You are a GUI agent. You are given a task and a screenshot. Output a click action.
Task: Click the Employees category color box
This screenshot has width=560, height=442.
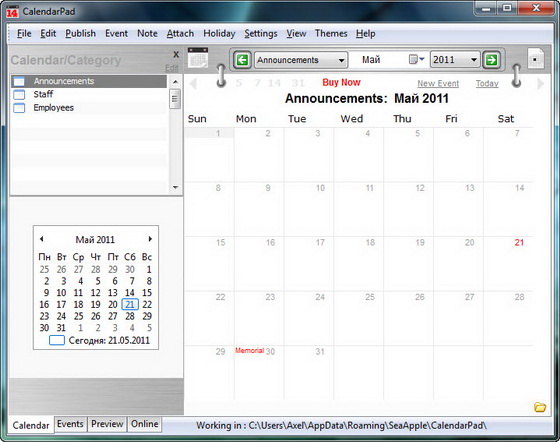pos(19,108)
